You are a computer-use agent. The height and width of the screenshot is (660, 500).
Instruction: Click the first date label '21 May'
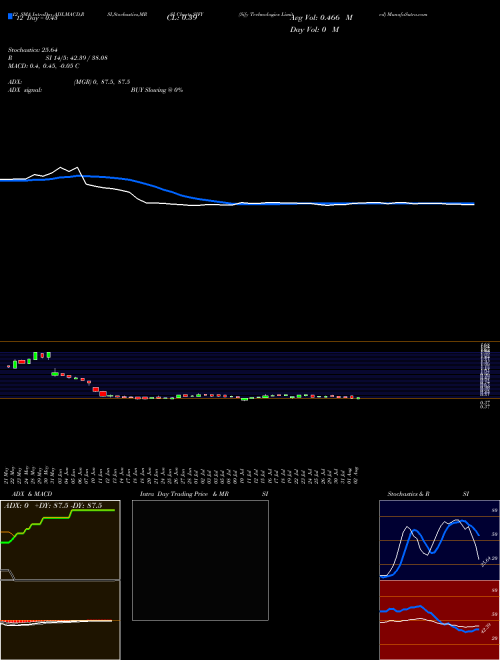(8, 475)
